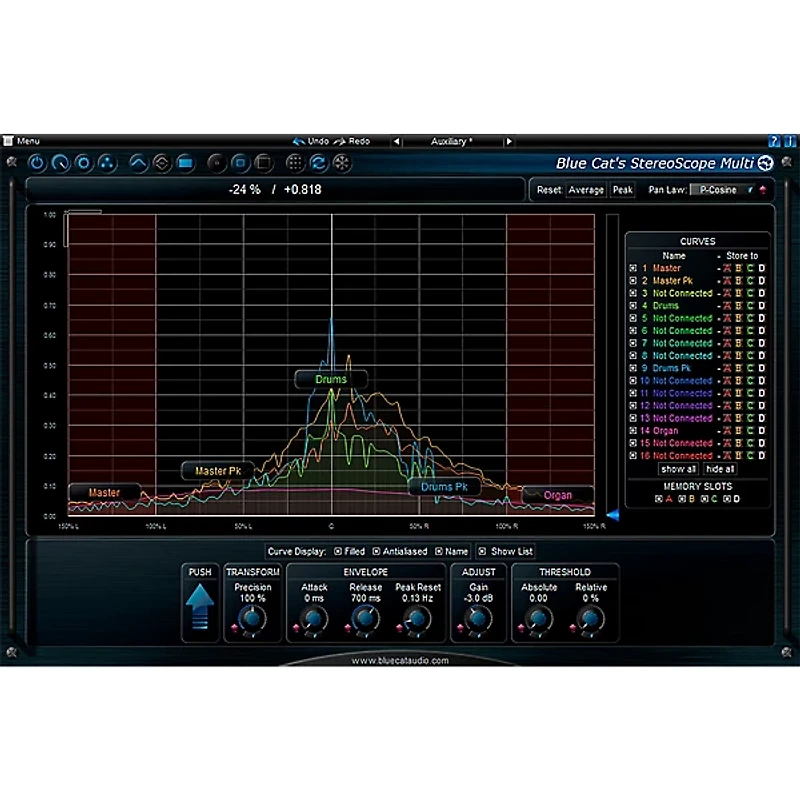Screen dimensions: 800x800
Task: Click the blue arrow beside the graph
Action: [x=613, y=515]
